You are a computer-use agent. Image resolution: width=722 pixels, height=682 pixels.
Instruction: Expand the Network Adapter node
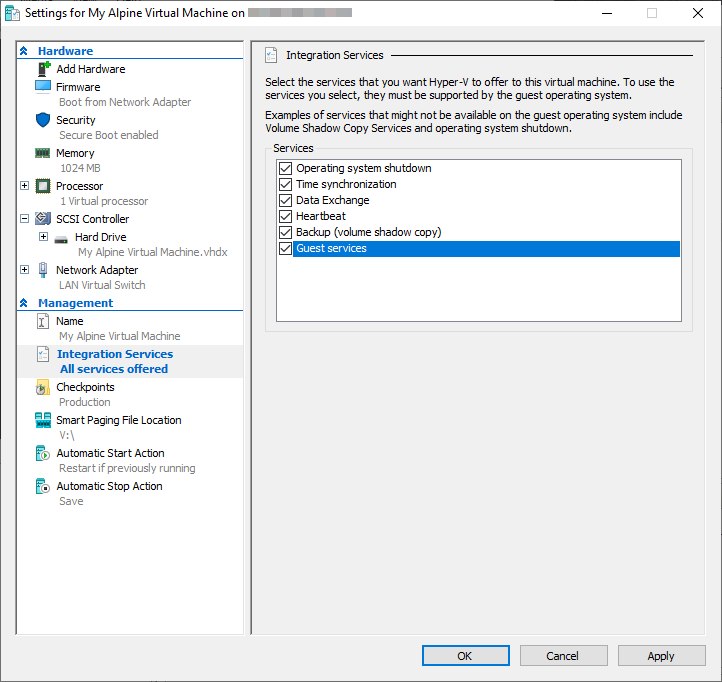click(x=25, y=270)
